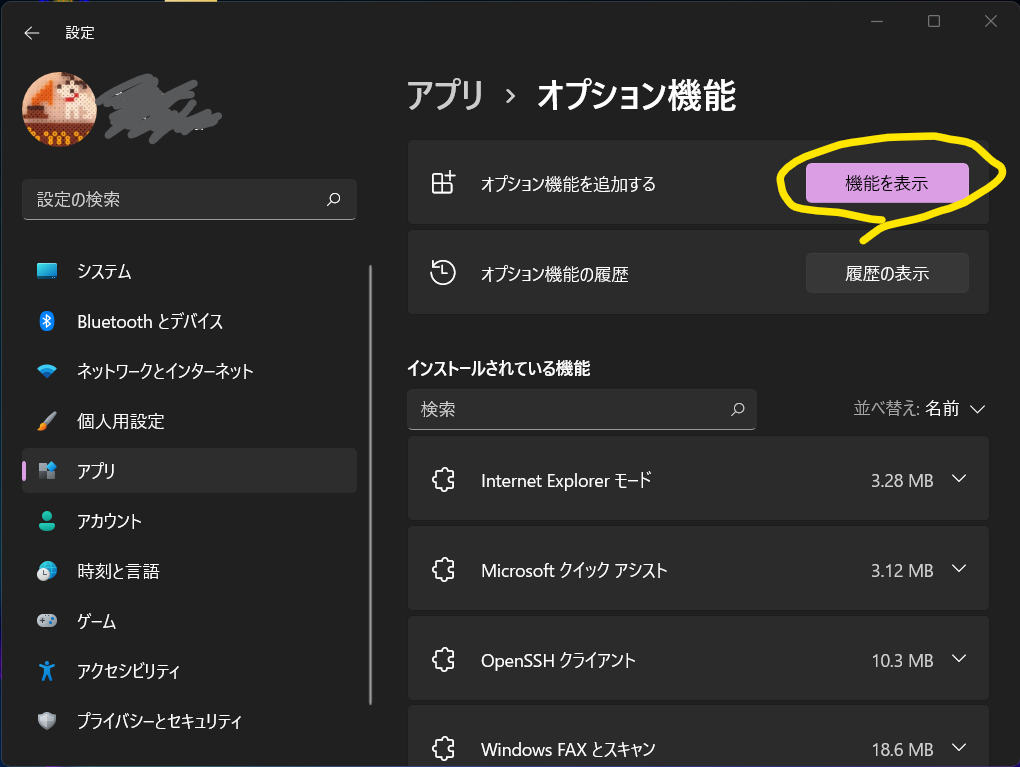Image resolution: width=1020 pixels, height=767 pixels.
Task: Click the アカウント person icon
Action: coord(47,521)
